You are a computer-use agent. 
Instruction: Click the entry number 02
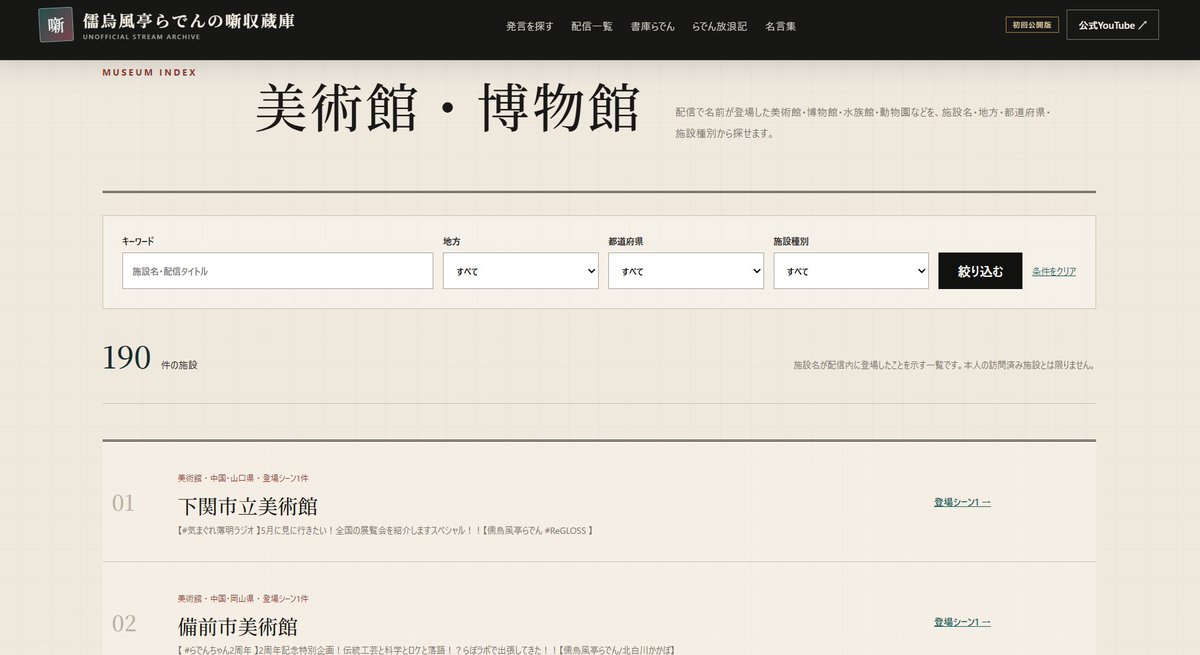tap(124, 624)
